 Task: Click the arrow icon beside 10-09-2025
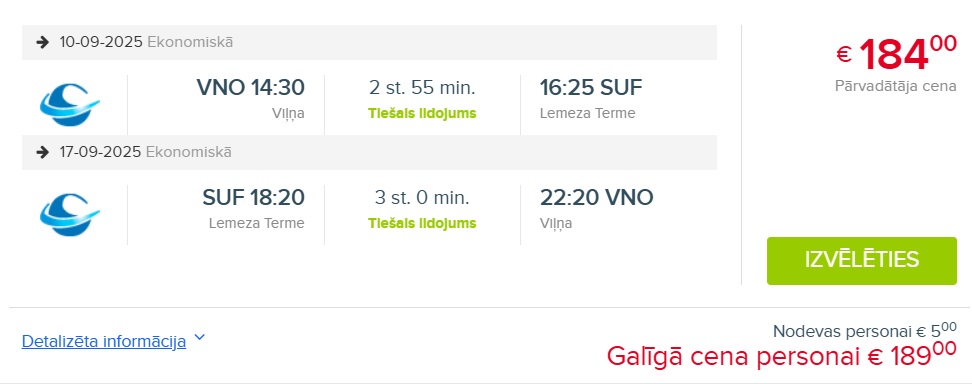42,42
